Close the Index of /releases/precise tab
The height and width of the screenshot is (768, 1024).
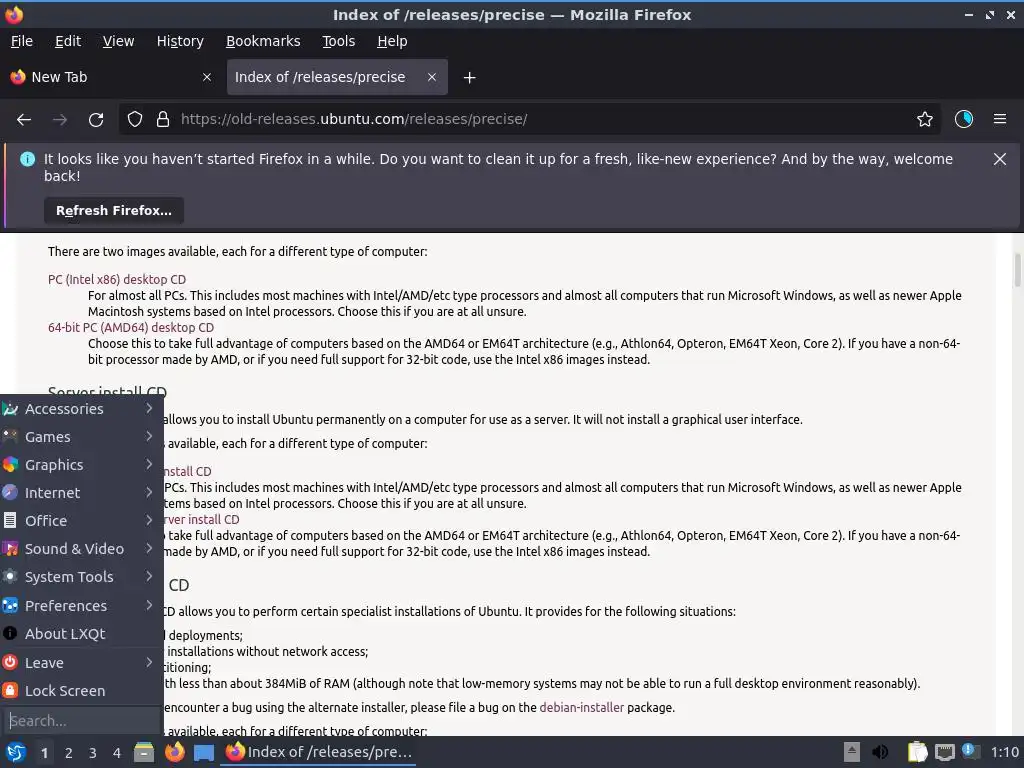tap(432, 77)
